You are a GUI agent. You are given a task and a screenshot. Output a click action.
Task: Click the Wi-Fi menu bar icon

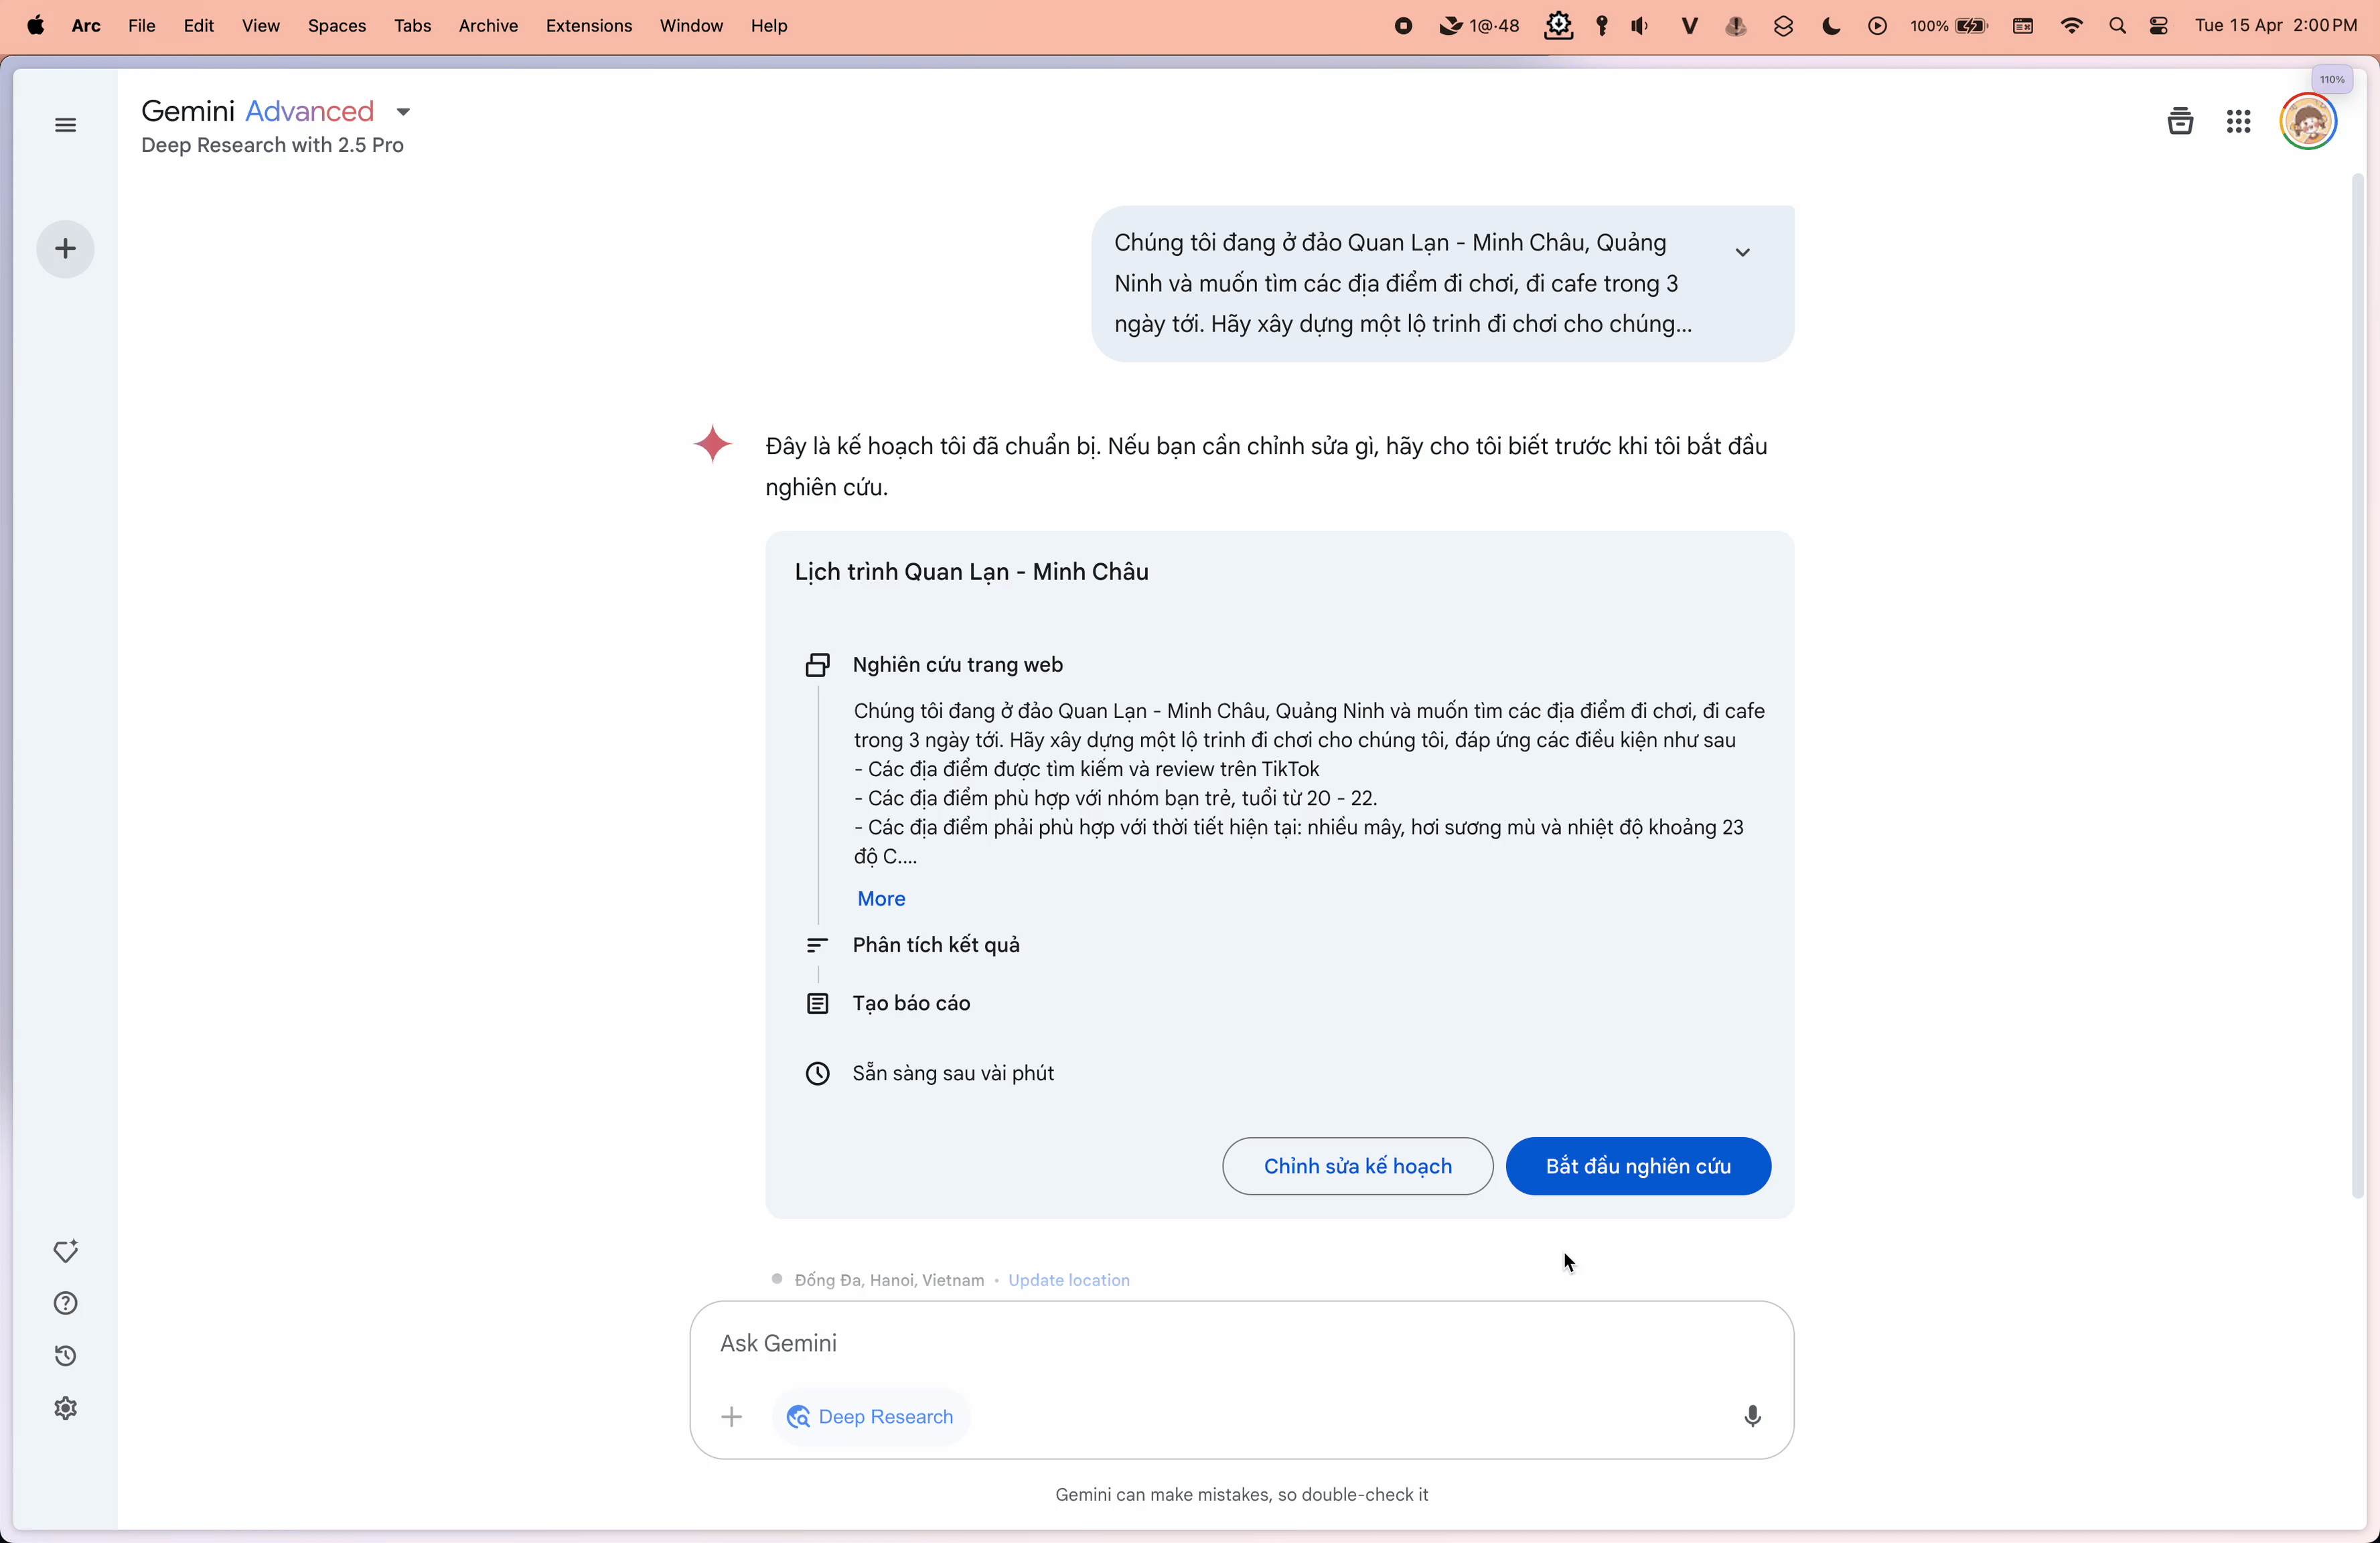point(2071,26)
